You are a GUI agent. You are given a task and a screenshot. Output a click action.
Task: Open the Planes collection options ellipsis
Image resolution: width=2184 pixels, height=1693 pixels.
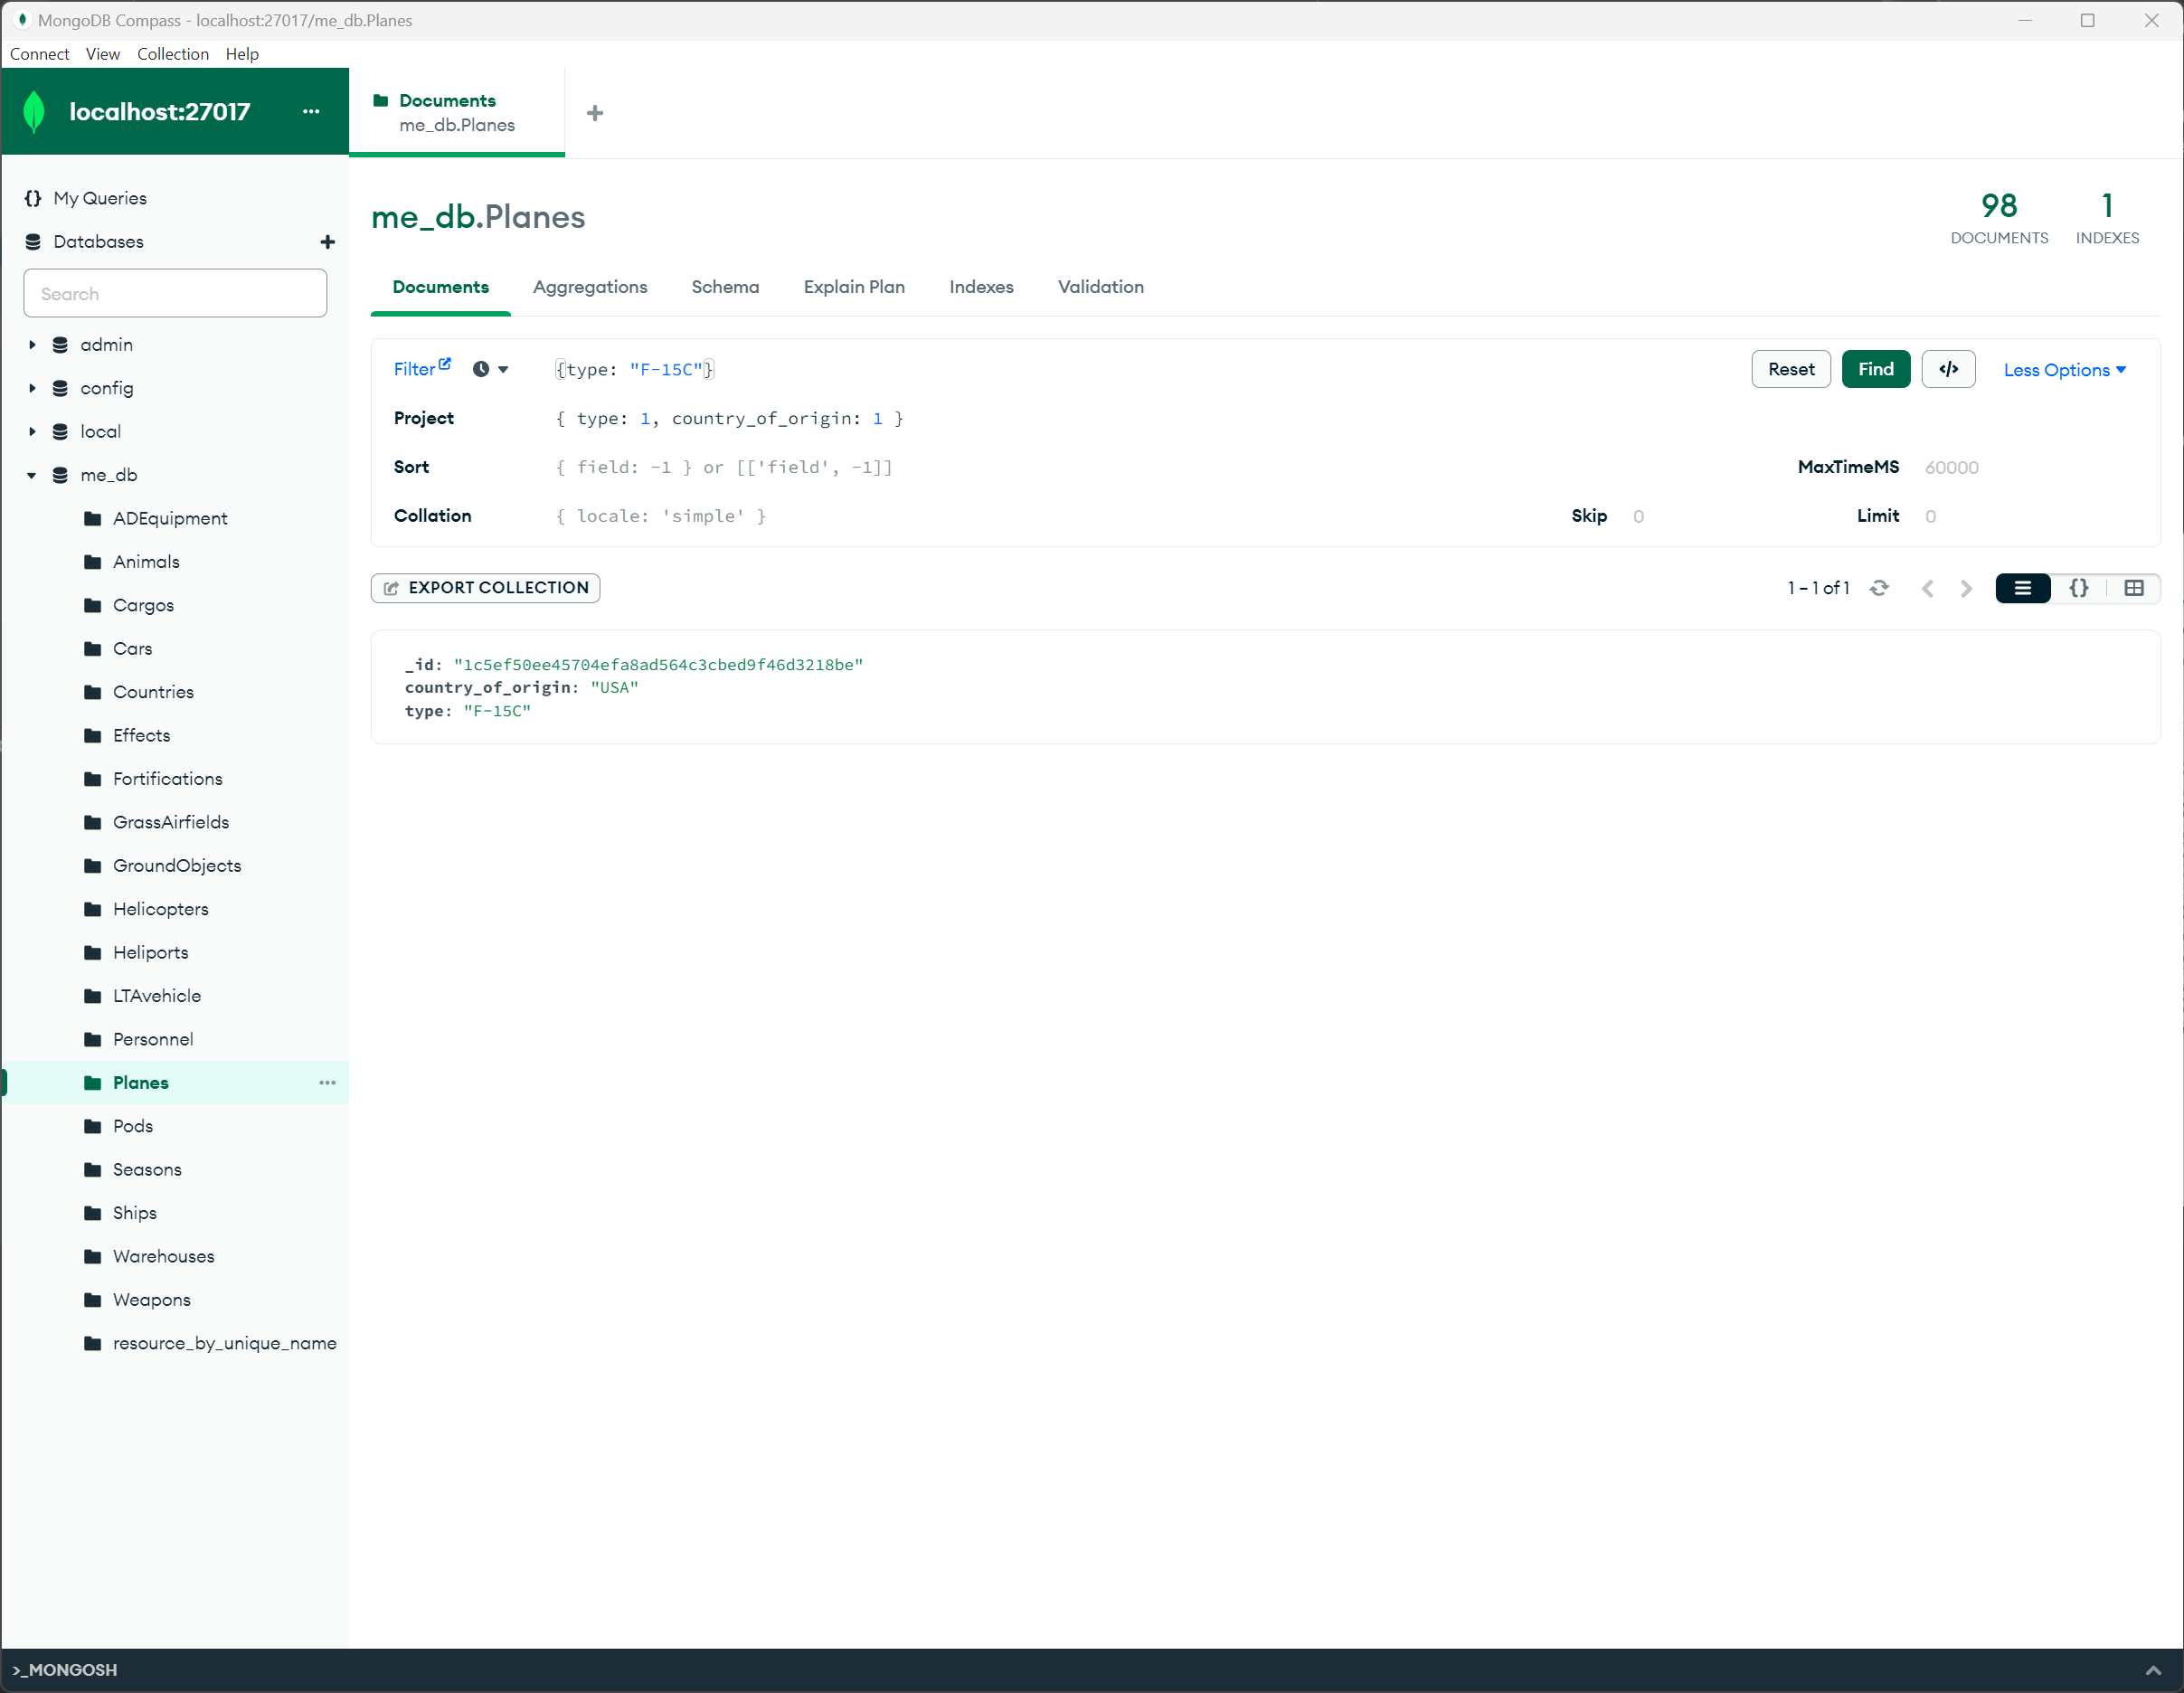click(327, 1083)
